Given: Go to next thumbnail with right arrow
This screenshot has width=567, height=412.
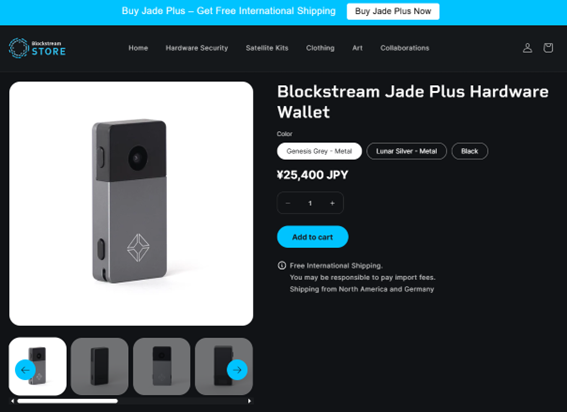Looking at the screenshot, I should (237, 370).
